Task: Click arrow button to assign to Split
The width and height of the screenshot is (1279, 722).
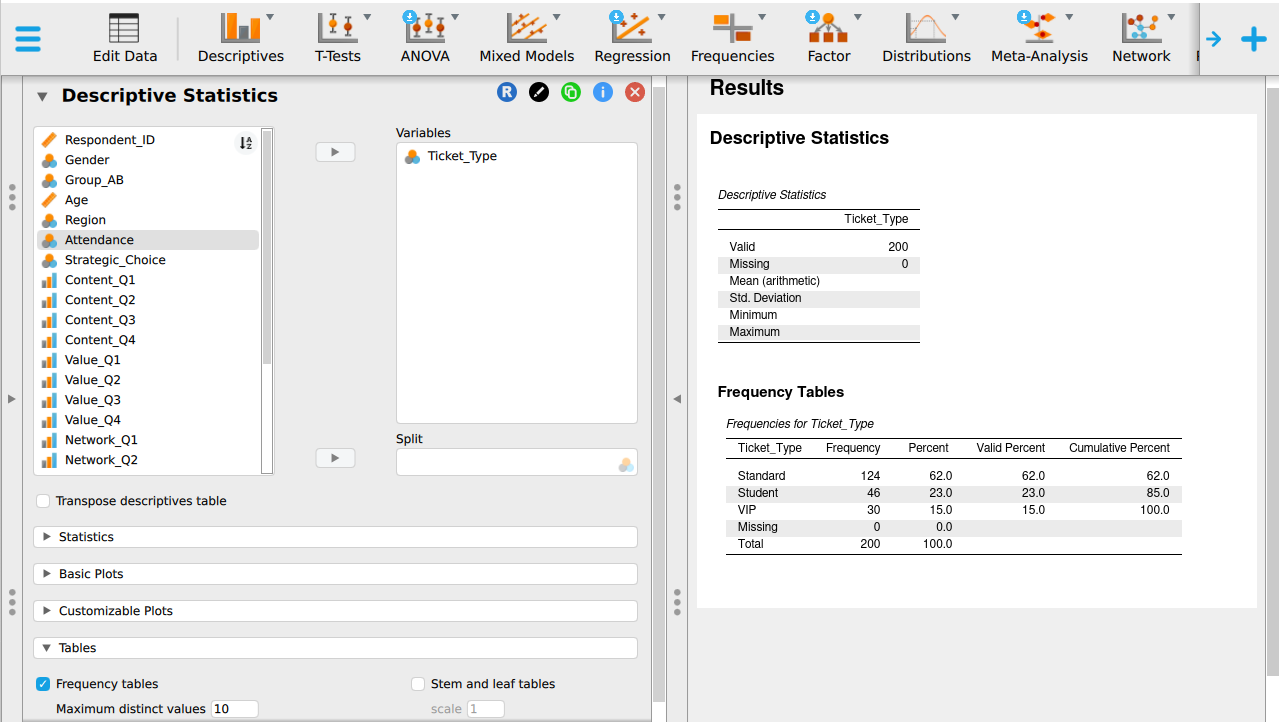Action: click(x=335, y=458)
